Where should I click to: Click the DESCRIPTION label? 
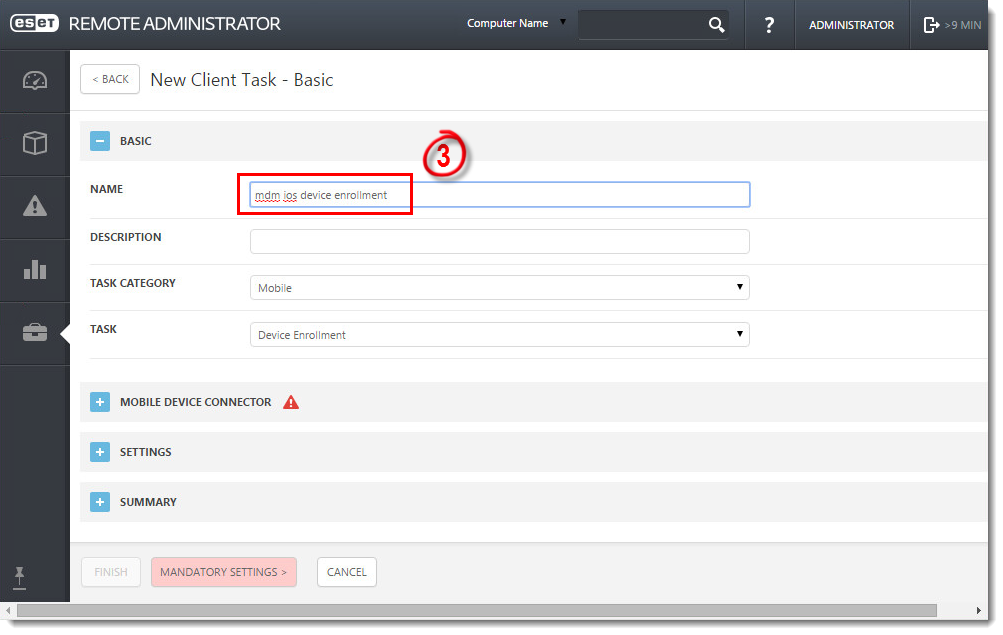pyautogui.click(x=126, y=237)
